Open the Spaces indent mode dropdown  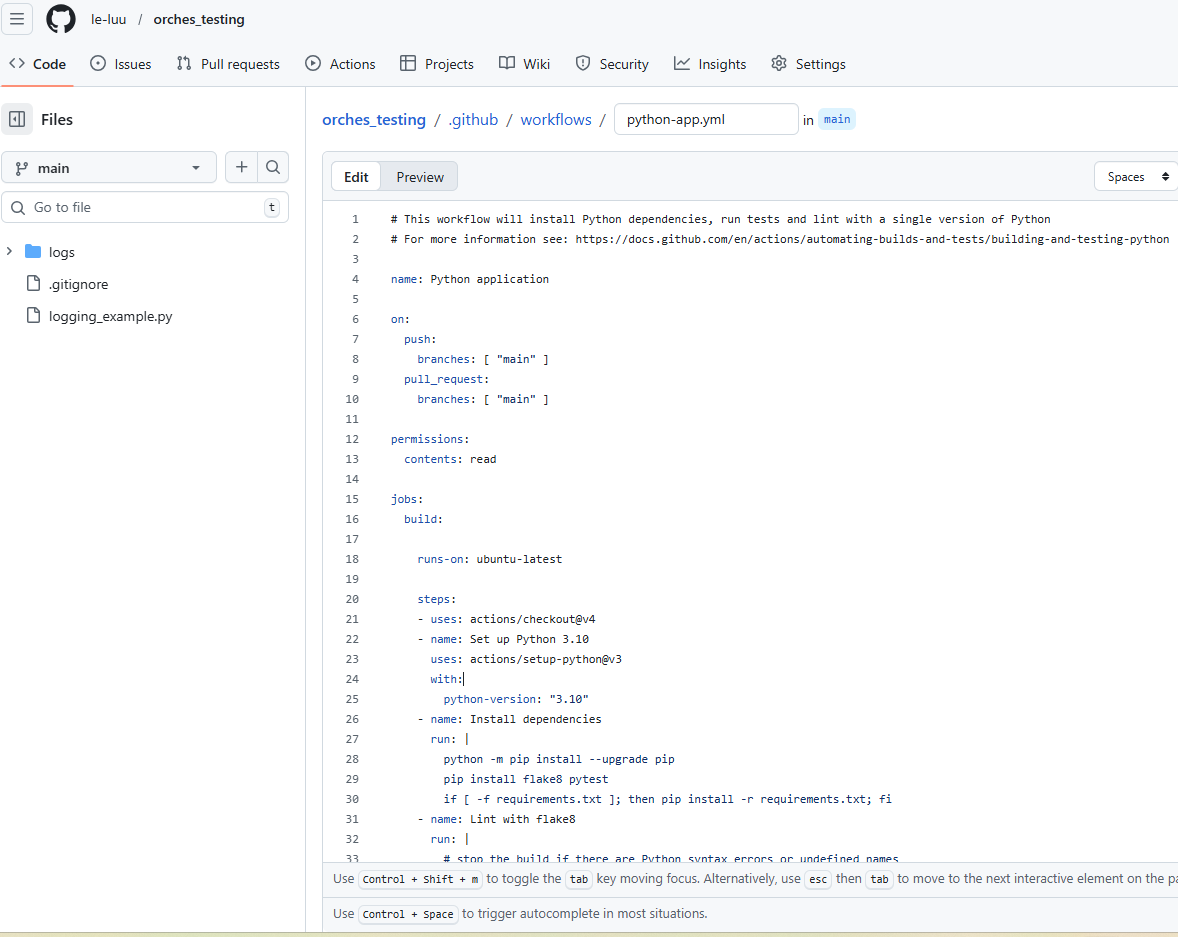[1137, 177]
